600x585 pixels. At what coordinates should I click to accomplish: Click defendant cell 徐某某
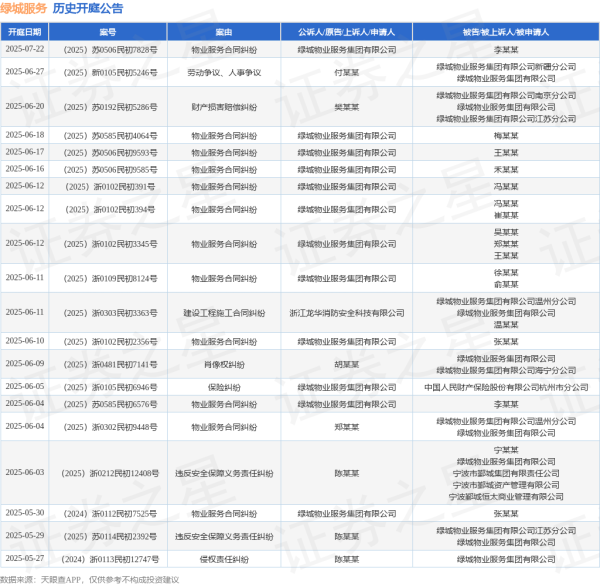click(506, 272)
